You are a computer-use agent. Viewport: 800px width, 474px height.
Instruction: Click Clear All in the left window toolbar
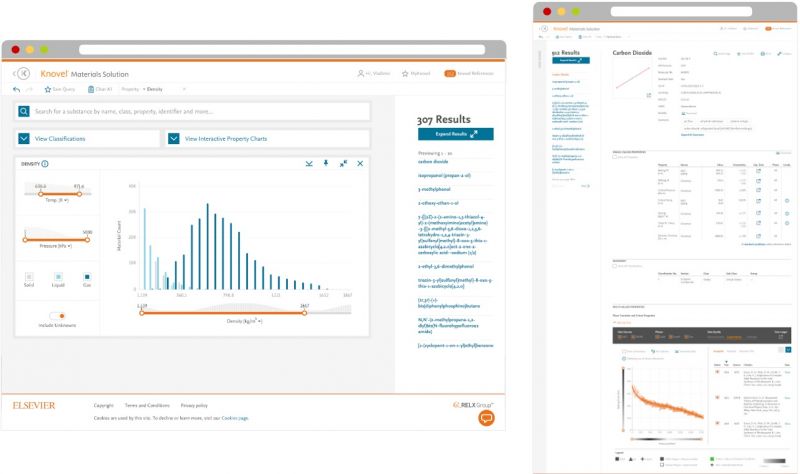pyautogui.click(x=100, y=89)
